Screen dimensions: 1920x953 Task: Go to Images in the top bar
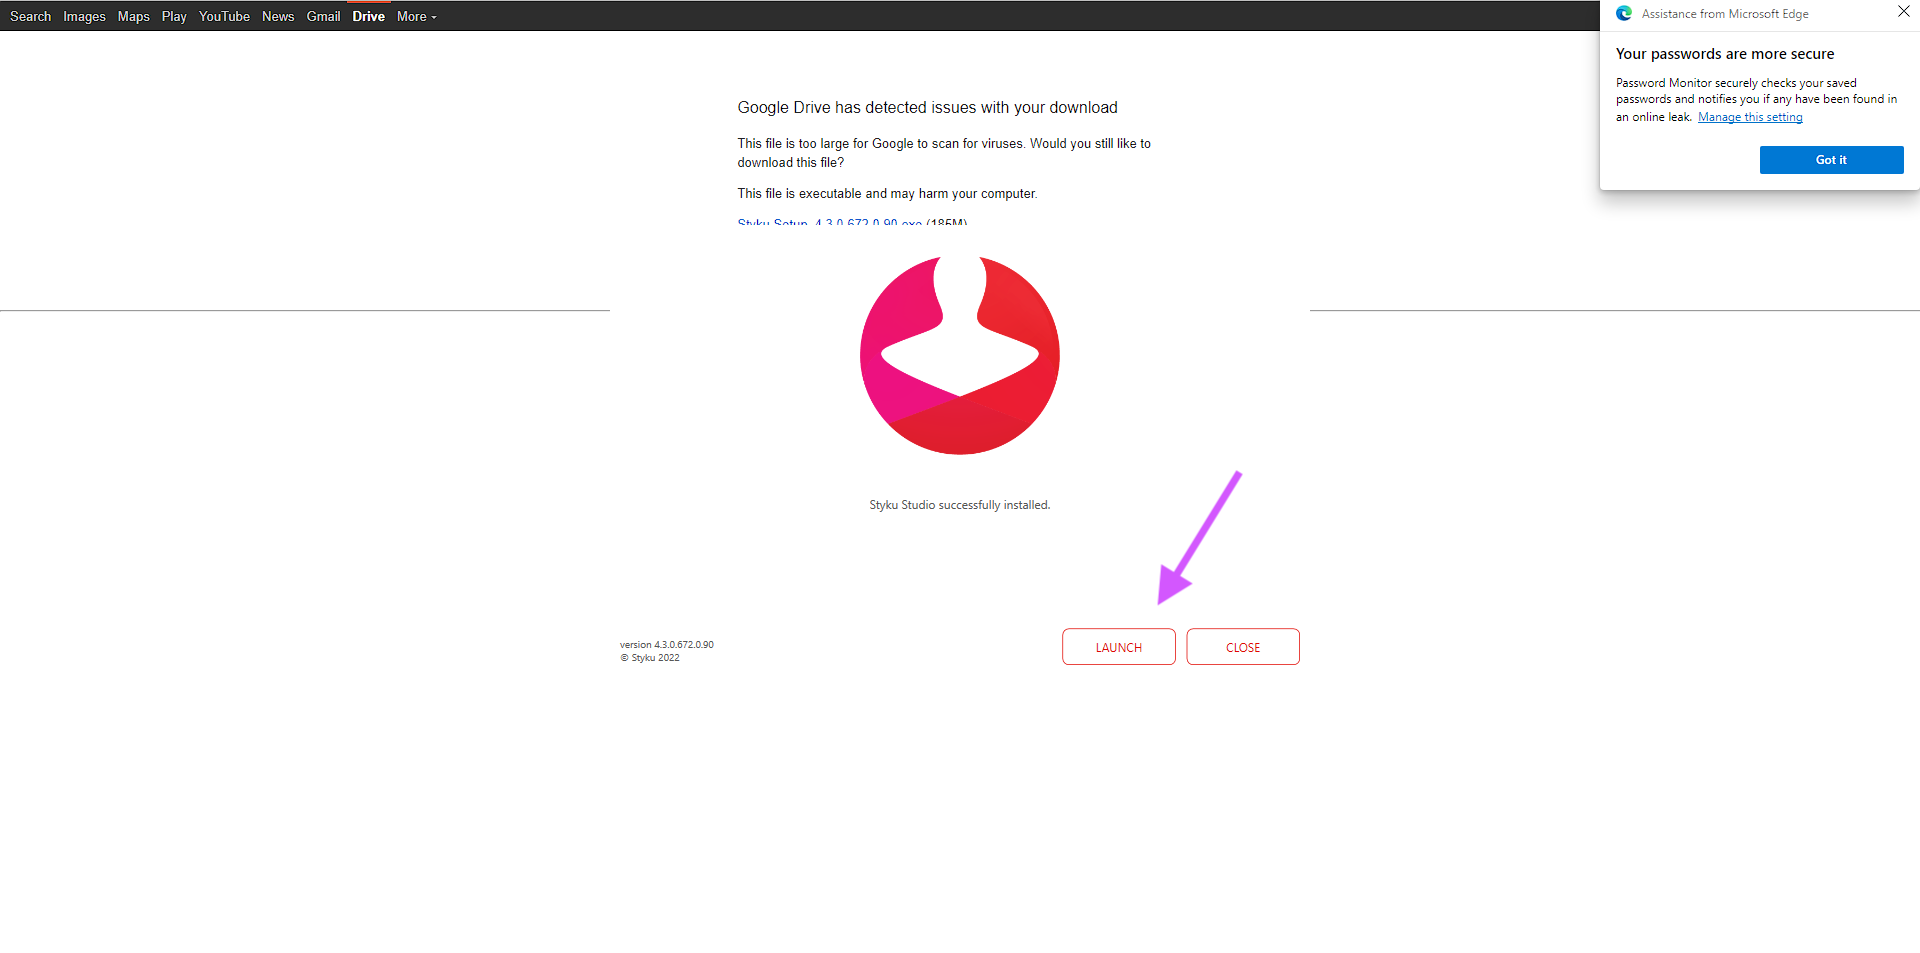click(84, 16)
